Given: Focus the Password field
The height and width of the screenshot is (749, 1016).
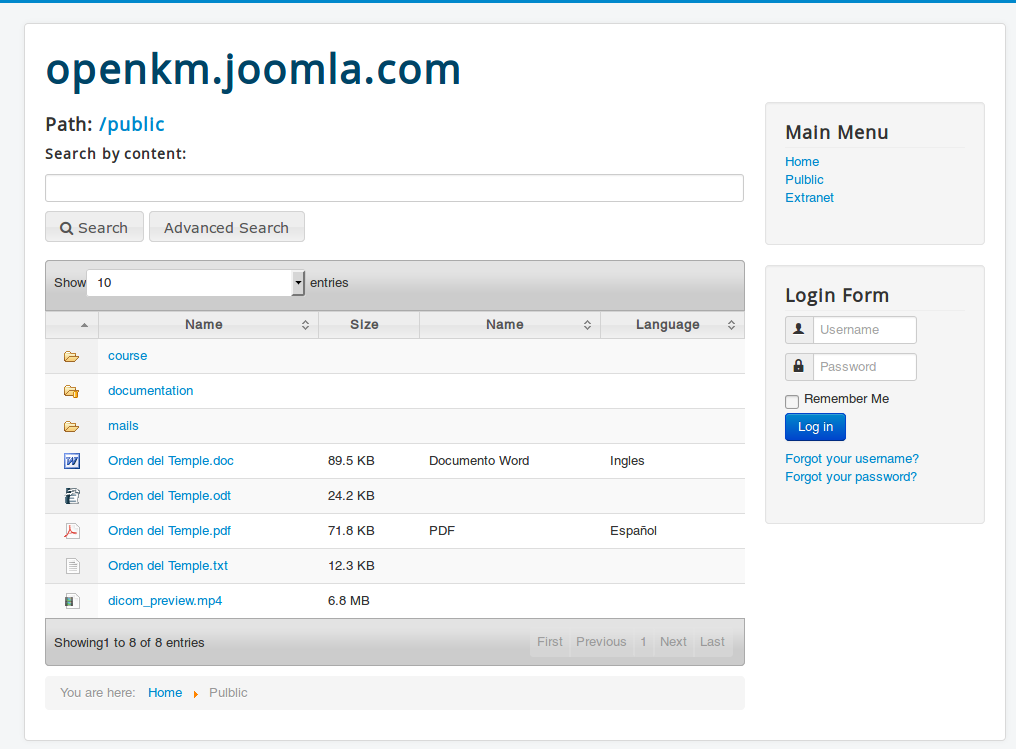Looking at the screenshot, I should [865, 367].
